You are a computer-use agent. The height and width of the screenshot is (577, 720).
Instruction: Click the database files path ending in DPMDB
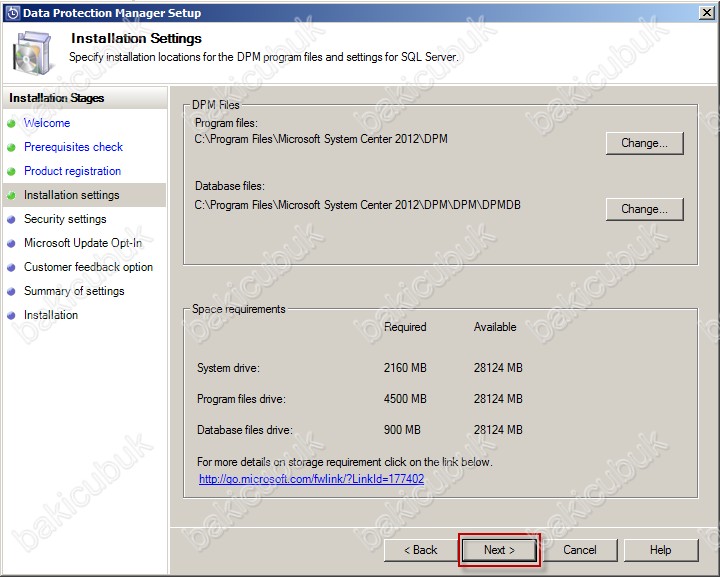tap(357, 205)
